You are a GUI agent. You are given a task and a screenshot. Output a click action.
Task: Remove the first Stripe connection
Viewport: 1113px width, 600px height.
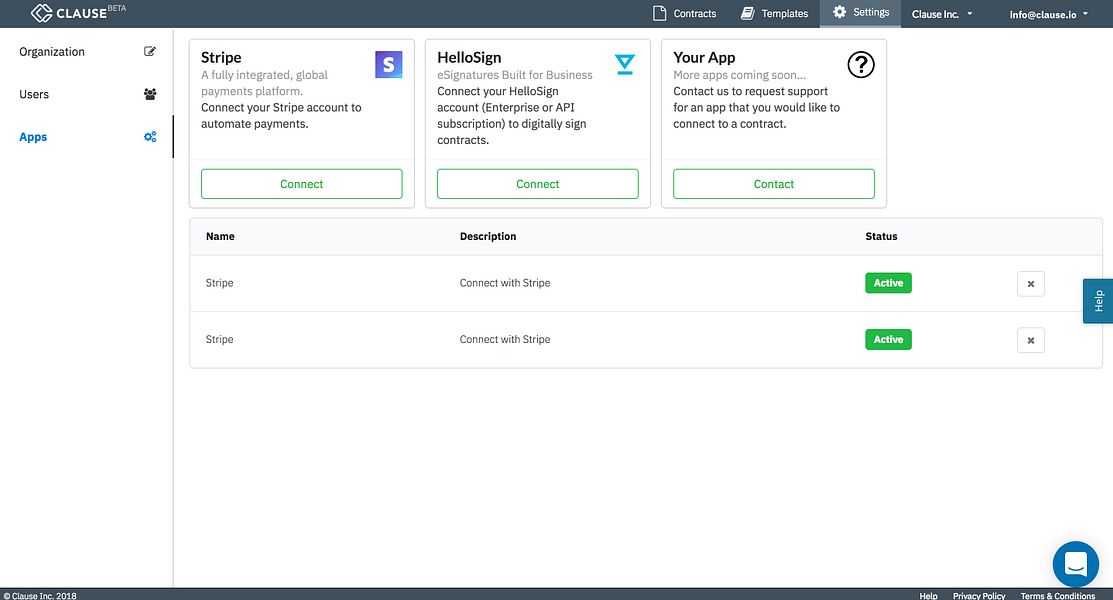pos(1031,284)
